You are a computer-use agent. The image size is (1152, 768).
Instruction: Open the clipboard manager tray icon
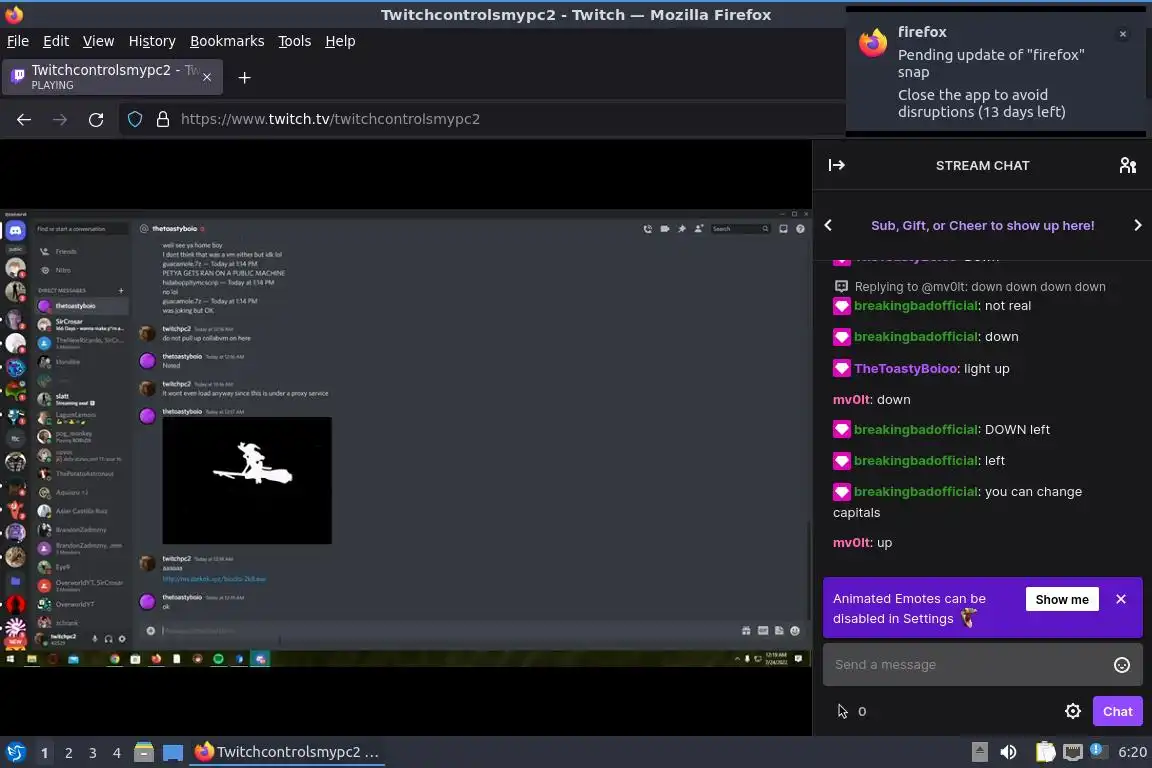(1045, 752)
